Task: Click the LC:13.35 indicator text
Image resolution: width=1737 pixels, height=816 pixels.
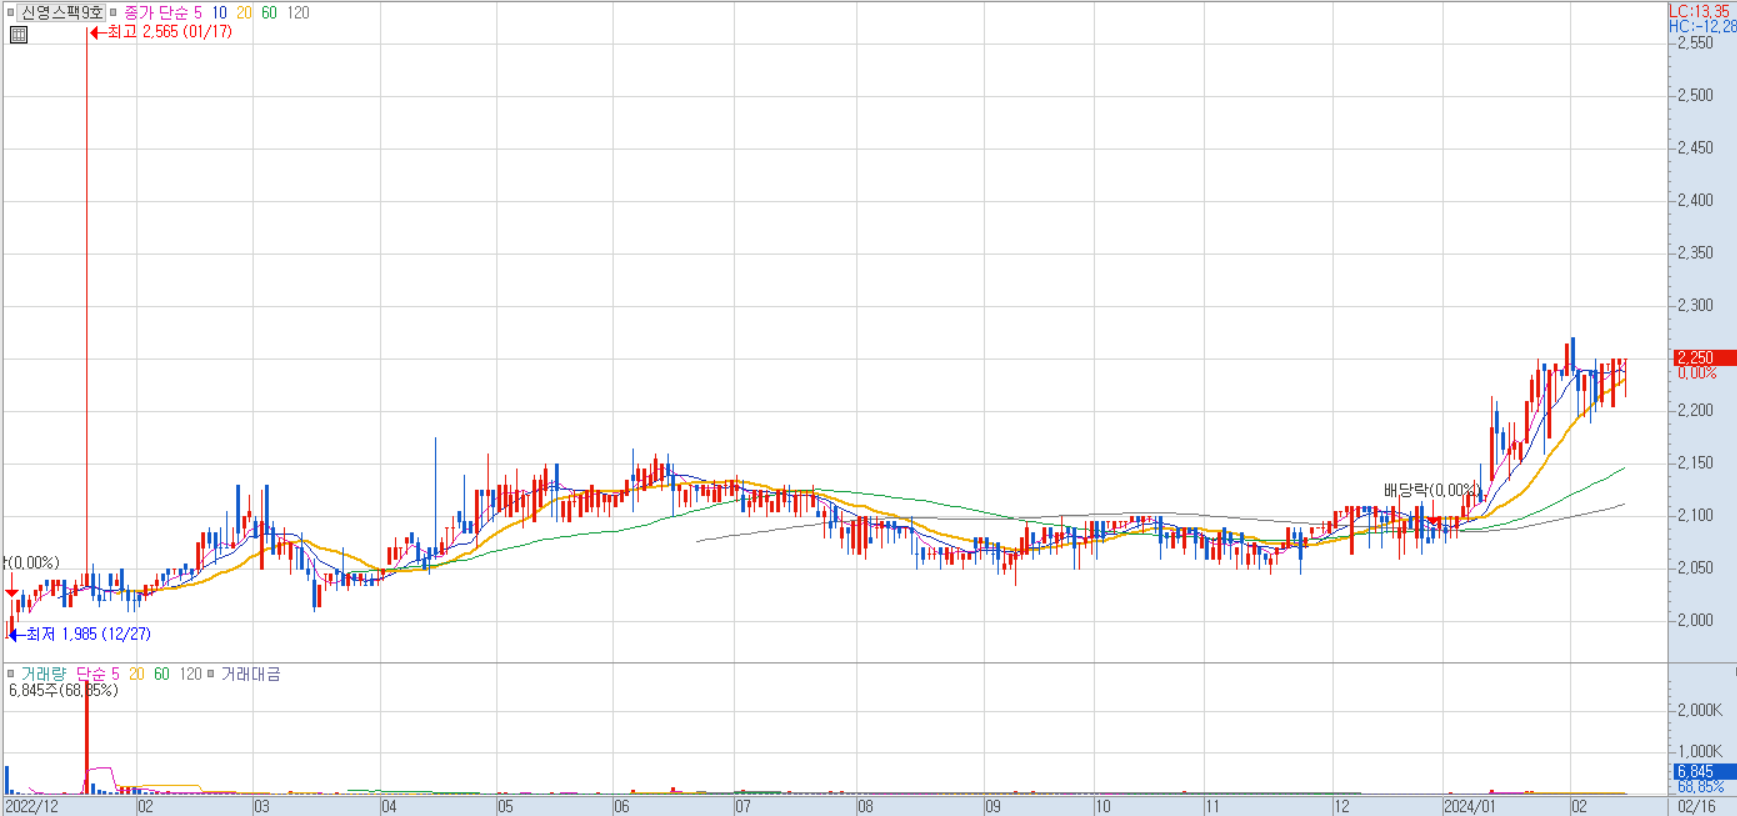Action: pos(1699,11)
